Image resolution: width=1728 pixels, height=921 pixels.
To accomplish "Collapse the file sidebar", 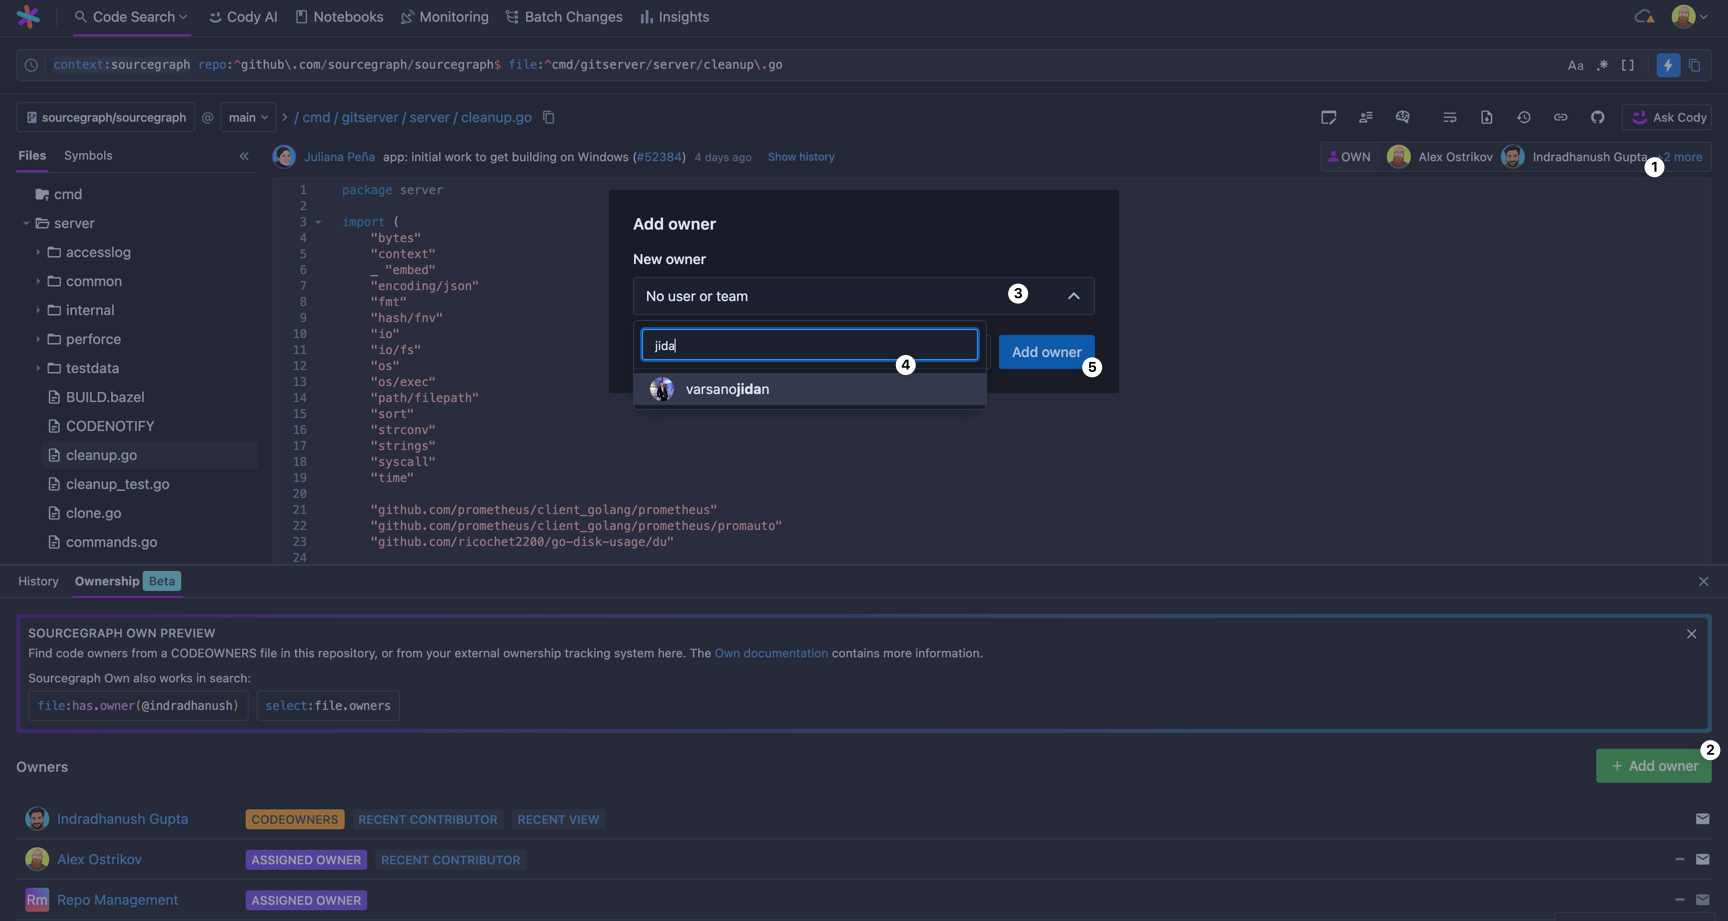I will point(244,156).
